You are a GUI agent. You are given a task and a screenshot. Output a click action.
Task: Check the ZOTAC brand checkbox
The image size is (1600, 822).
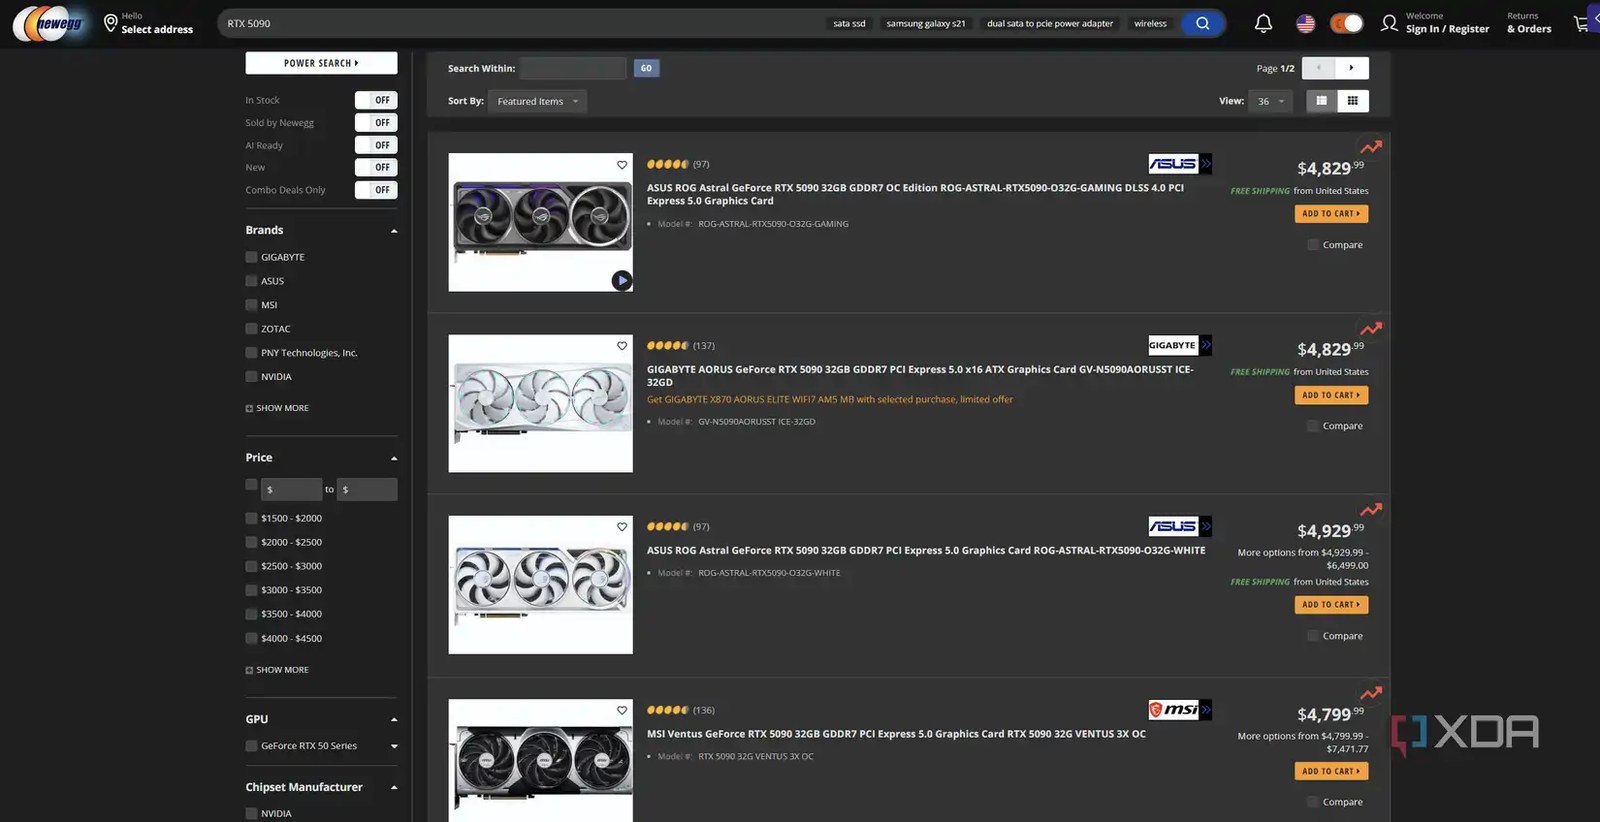click(x=251, y=329)
